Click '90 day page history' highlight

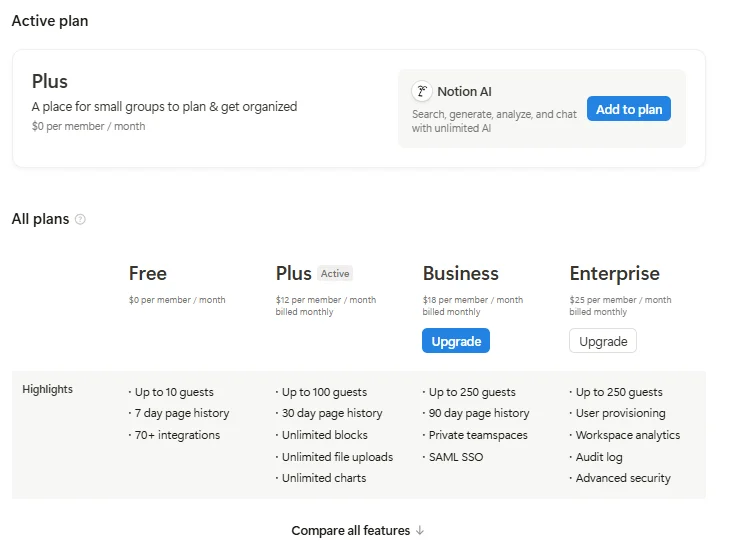pyautogui.click(x=479, y=413)
